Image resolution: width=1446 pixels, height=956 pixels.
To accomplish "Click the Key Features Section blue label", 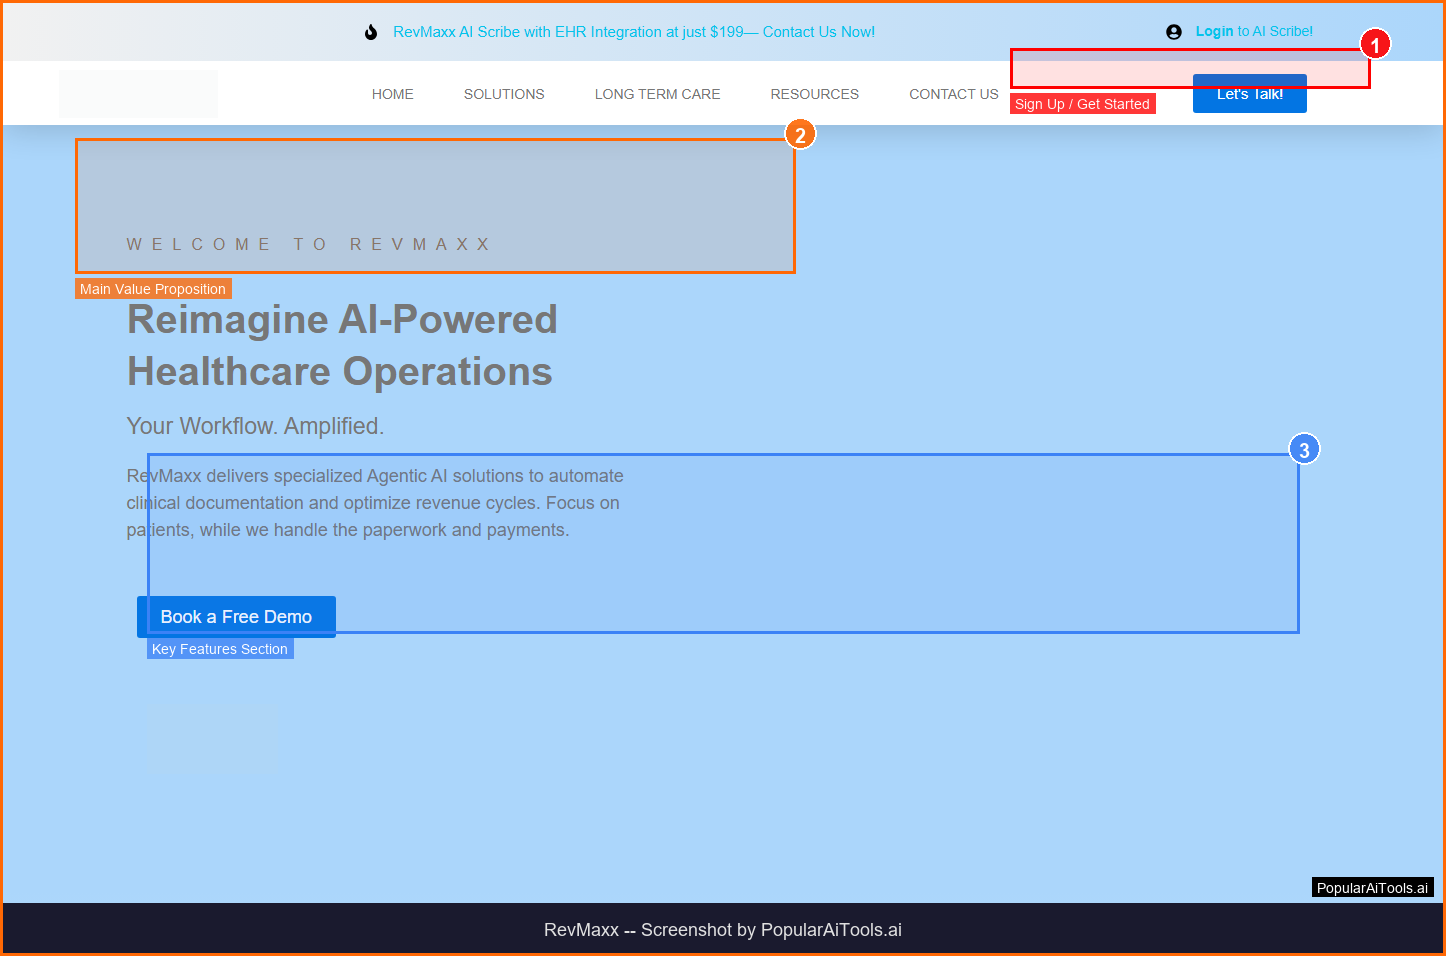I will pos(220,649).
